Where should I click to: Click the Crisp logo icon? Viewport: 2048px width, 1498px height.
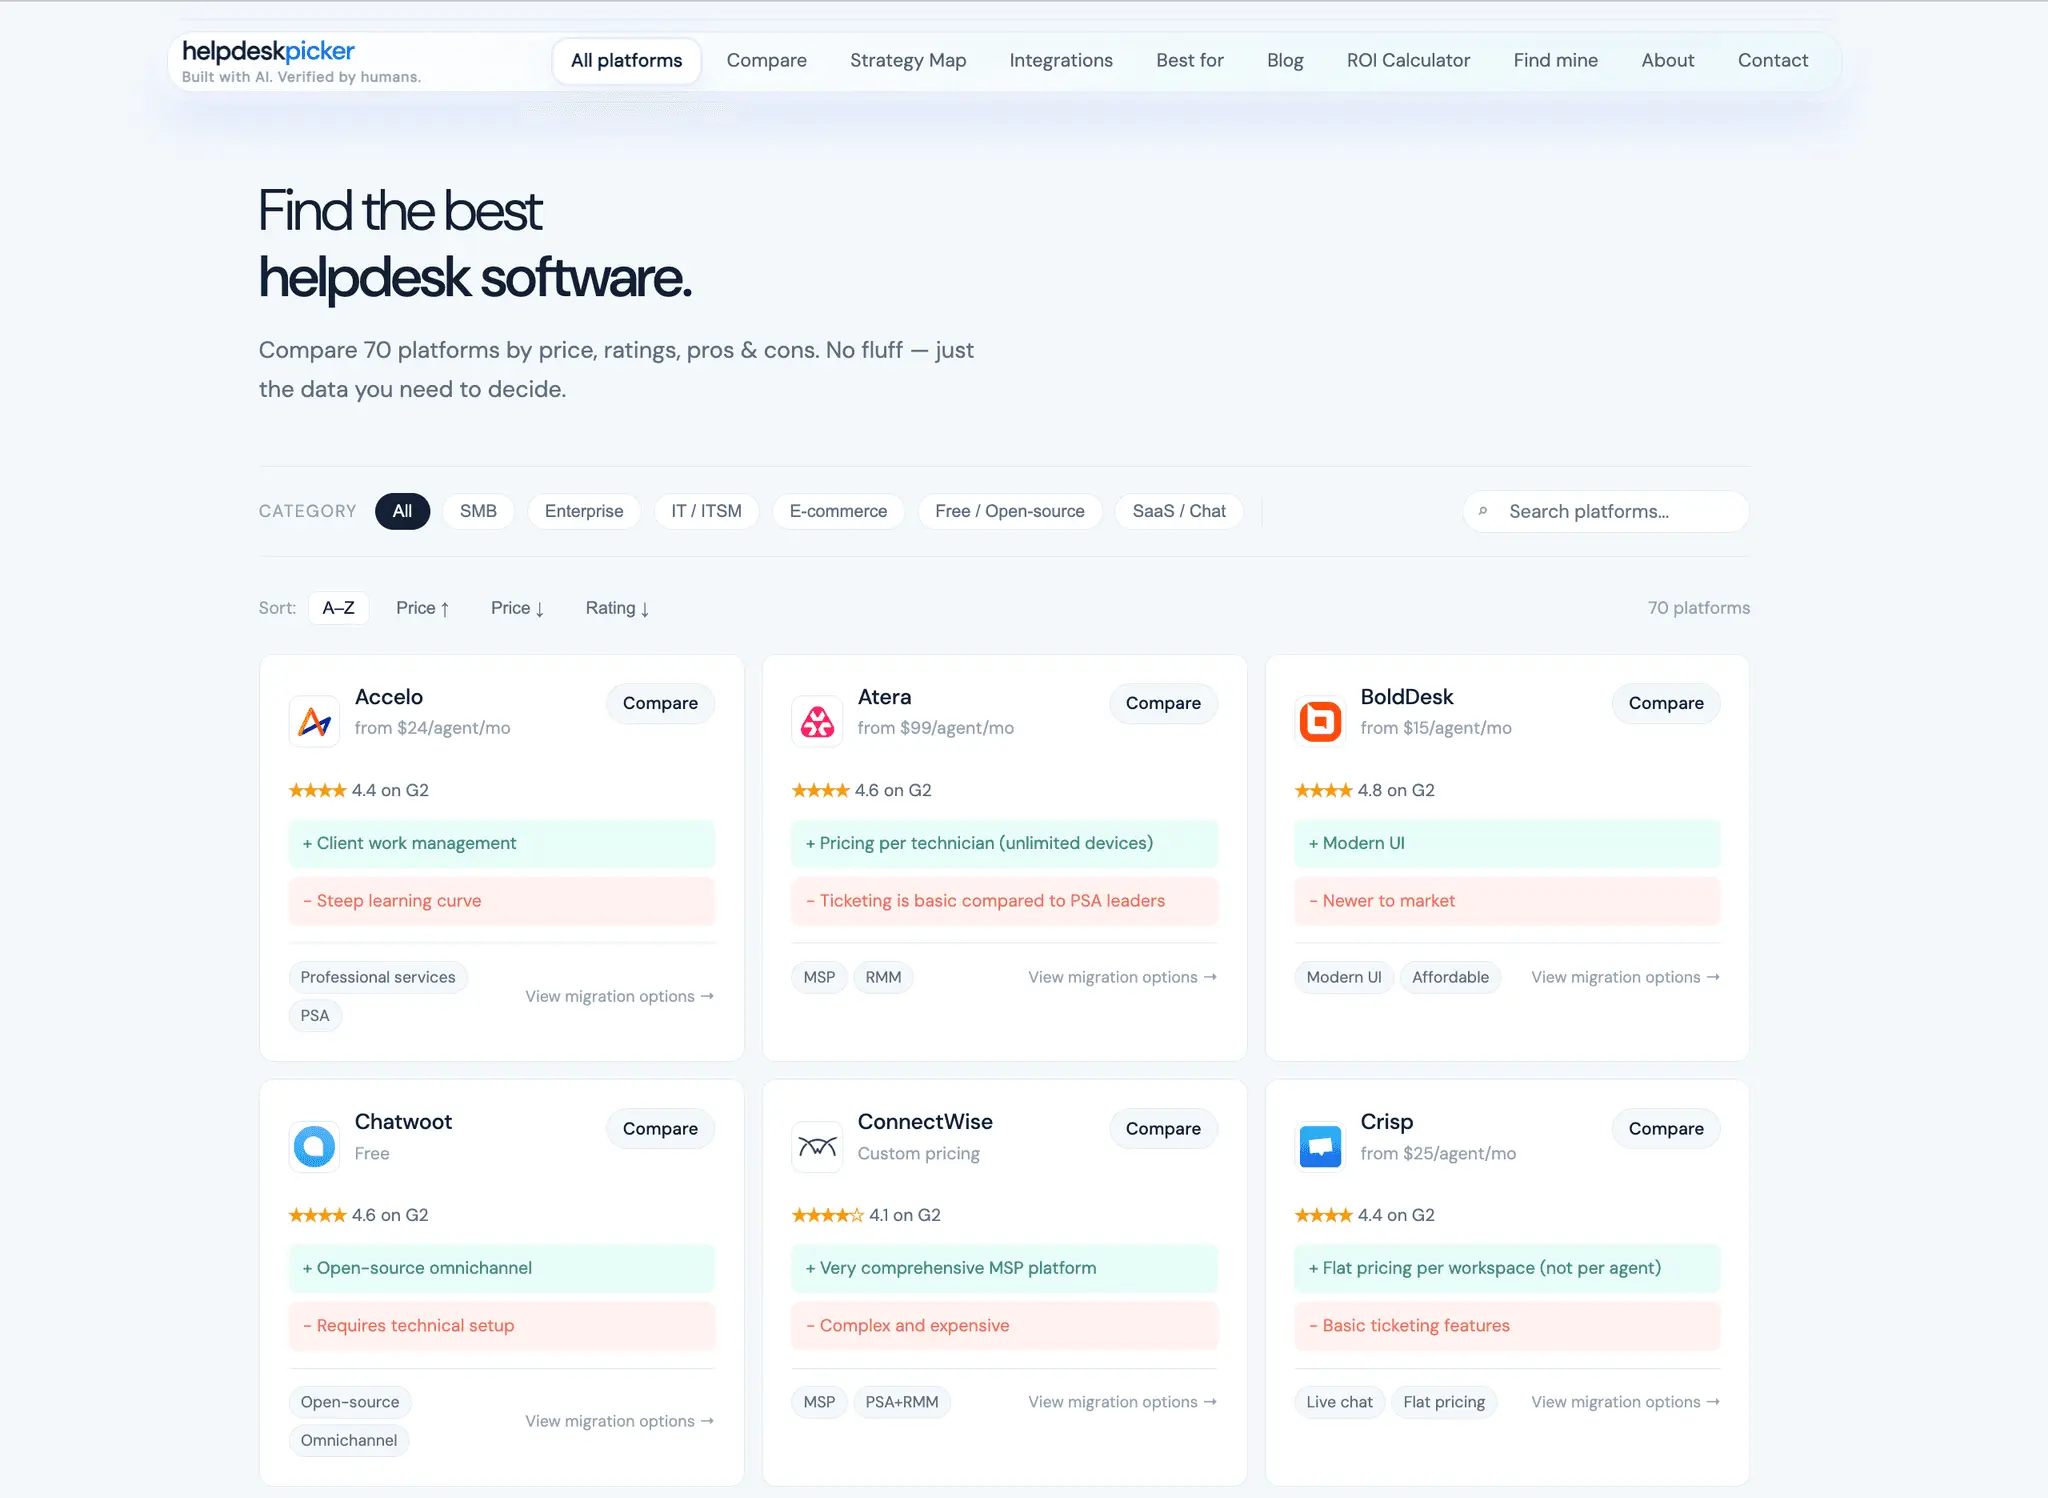1320,1146
